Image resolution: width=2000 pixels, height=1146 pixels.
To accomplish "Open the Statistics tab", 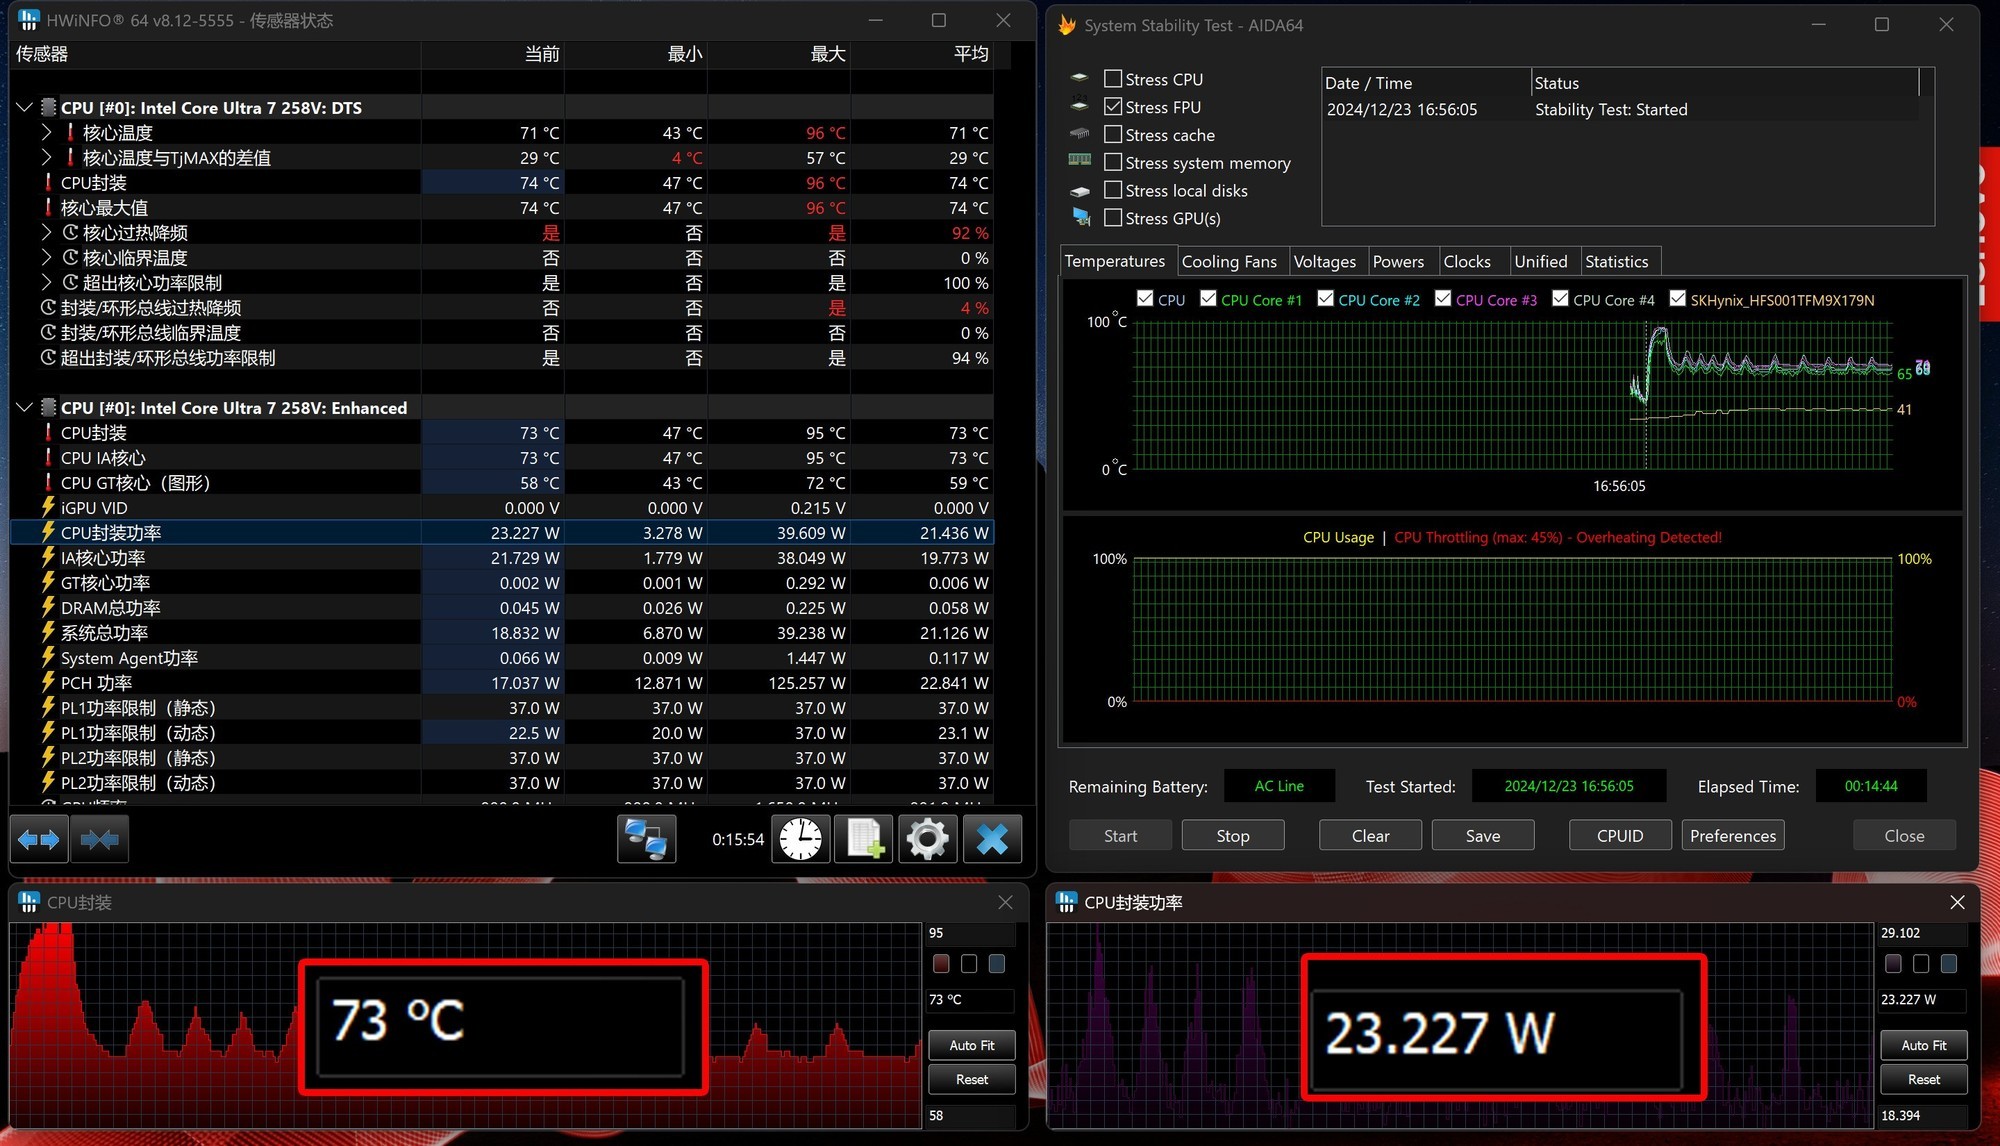I will pyautogui.click(x=1616, y=261).
